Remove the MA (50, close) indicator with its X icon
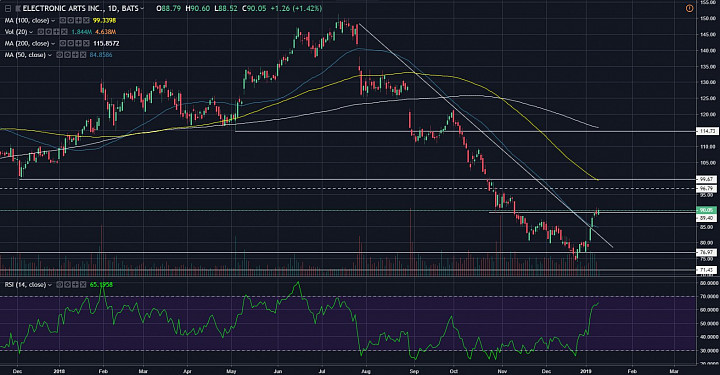 tap(83, 55)
